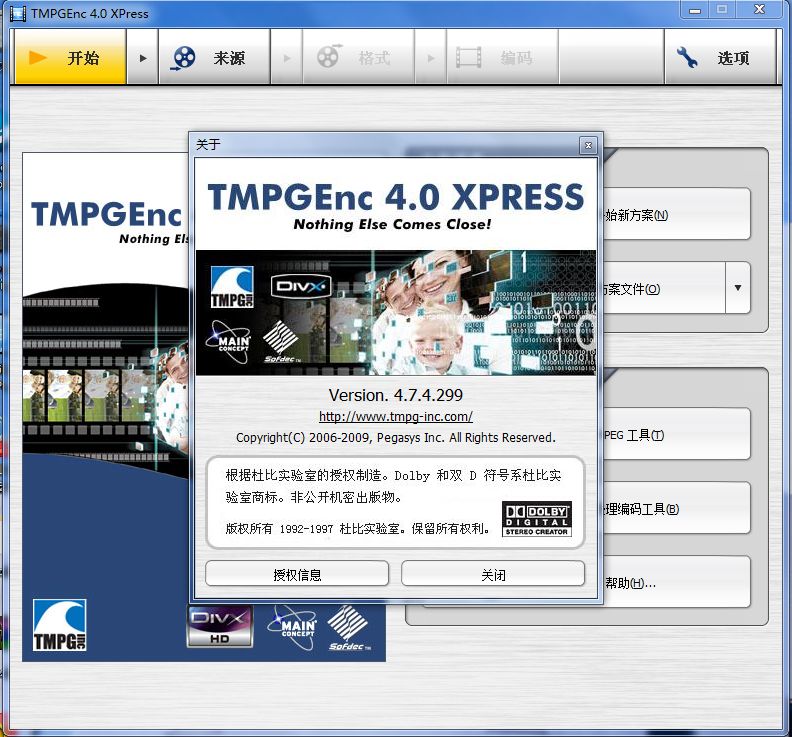Click the Sofdec logo in About banner

pyautogui.click(x=281, y=342)
